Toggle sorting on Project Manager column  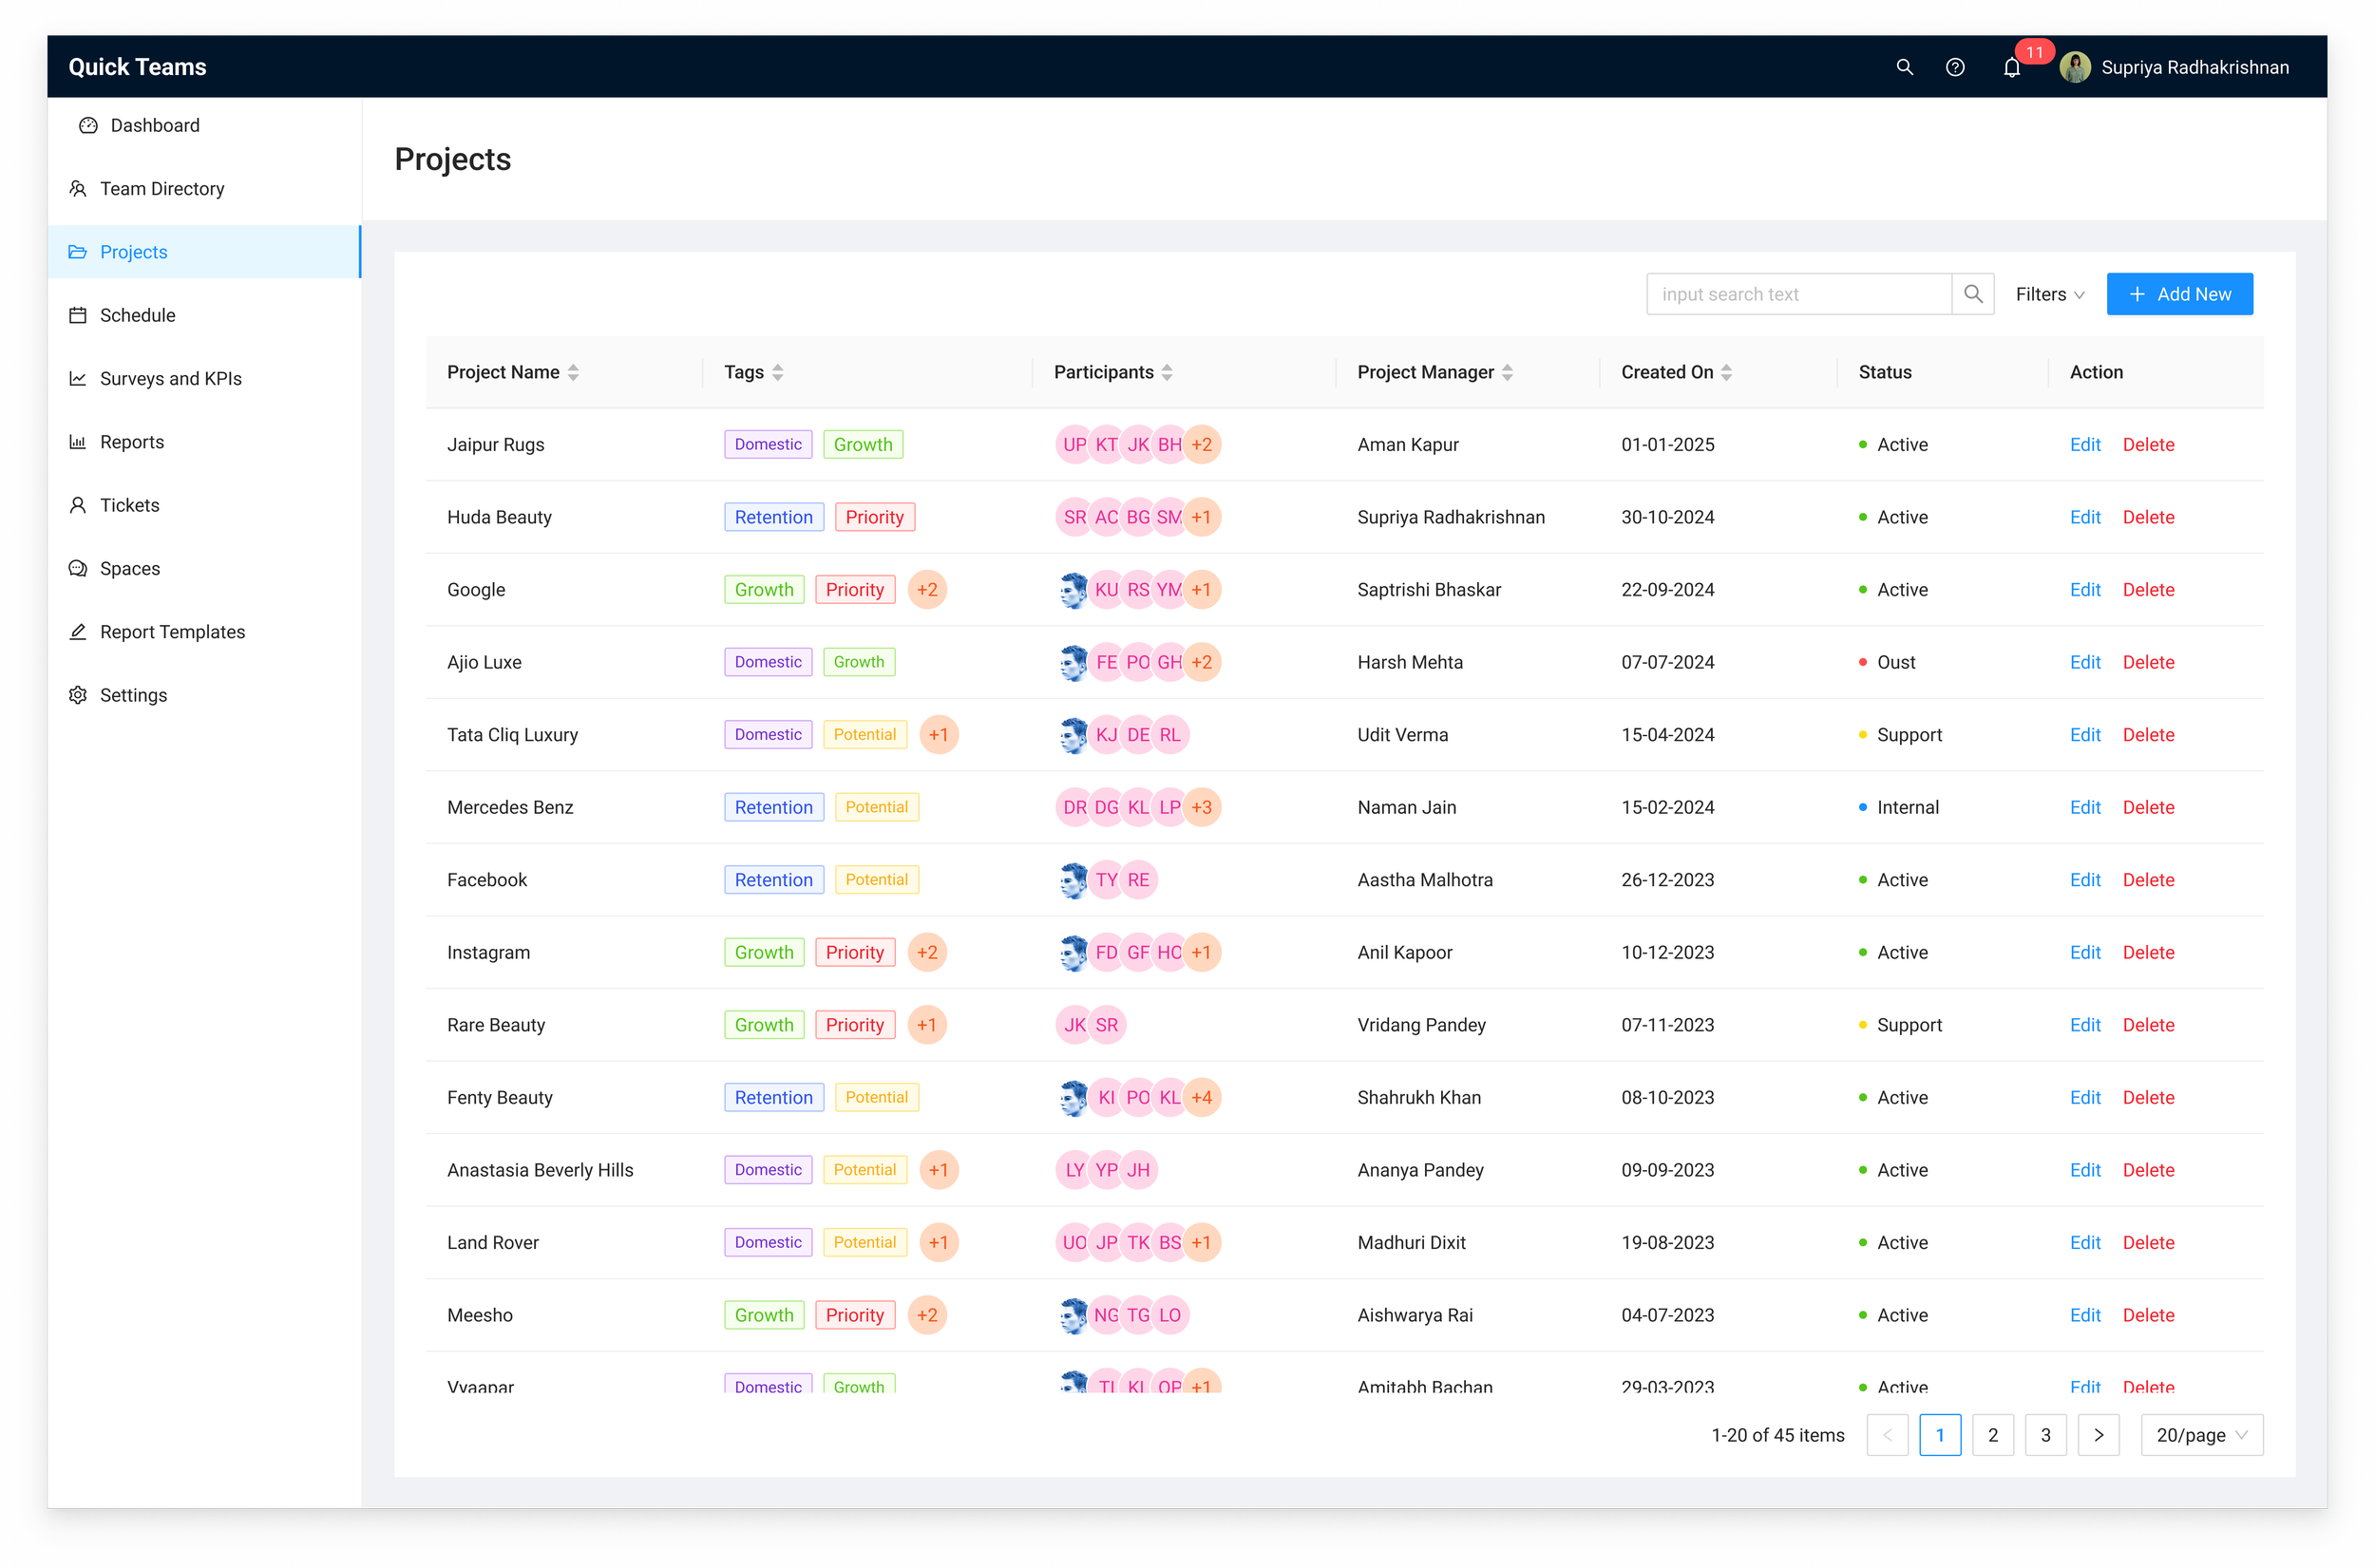tap(1507, 372)
